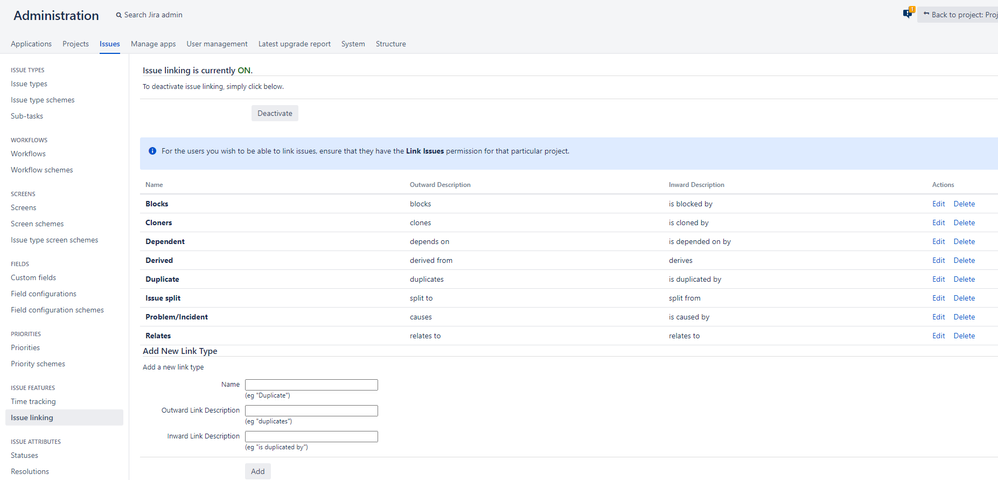Go to User management tab
The height and width of the screenshot is (480, 998).
point(217,44)
